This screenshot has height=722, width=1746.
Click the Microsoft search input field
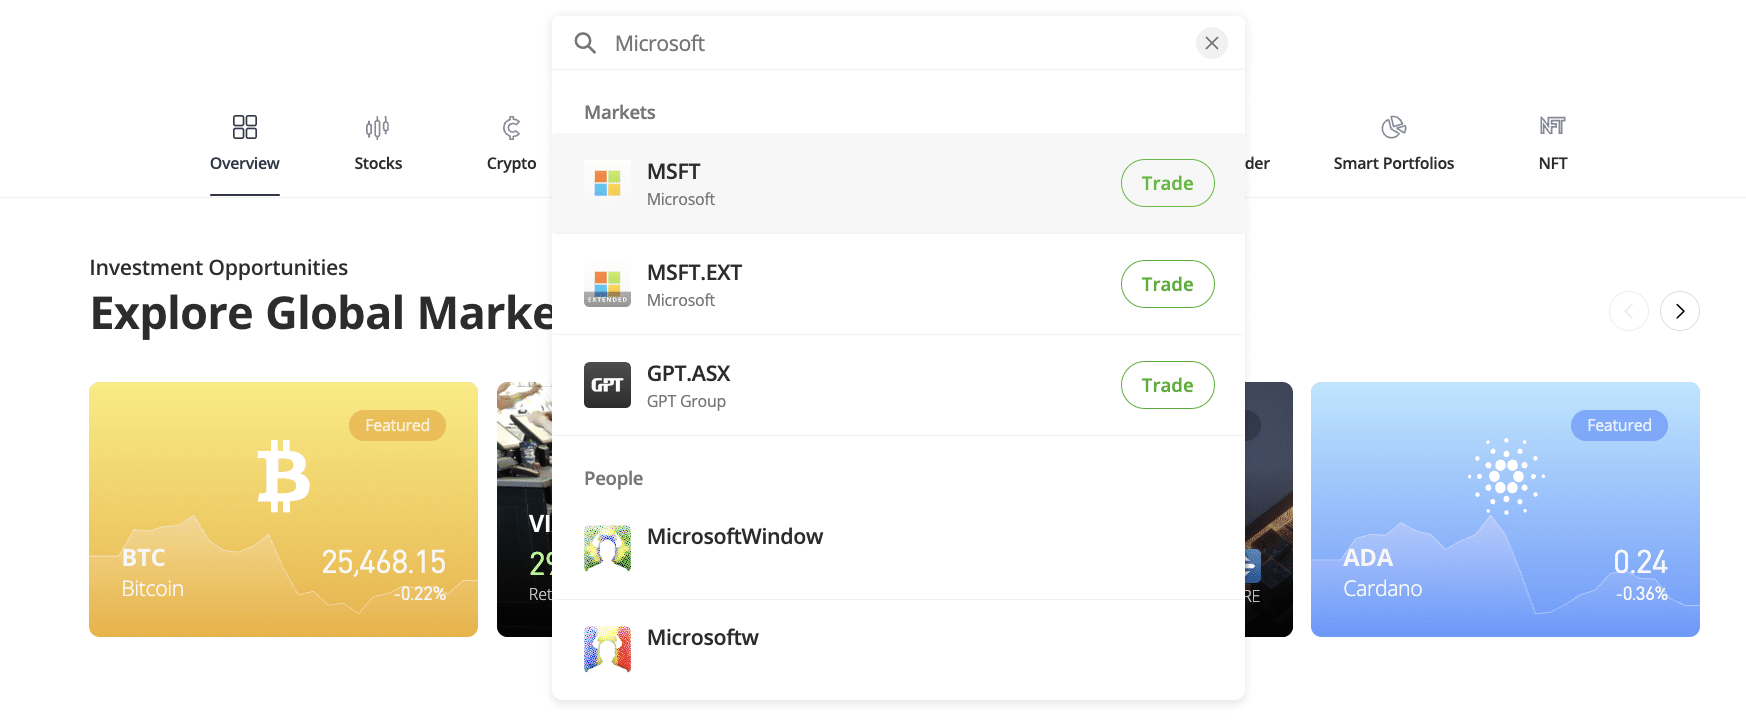coord(898,43)
